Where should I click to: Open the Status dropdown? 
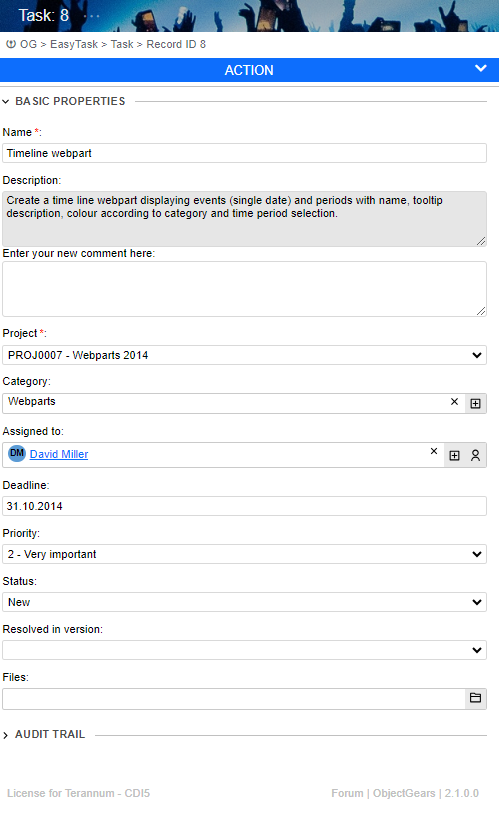coord(244,602)
